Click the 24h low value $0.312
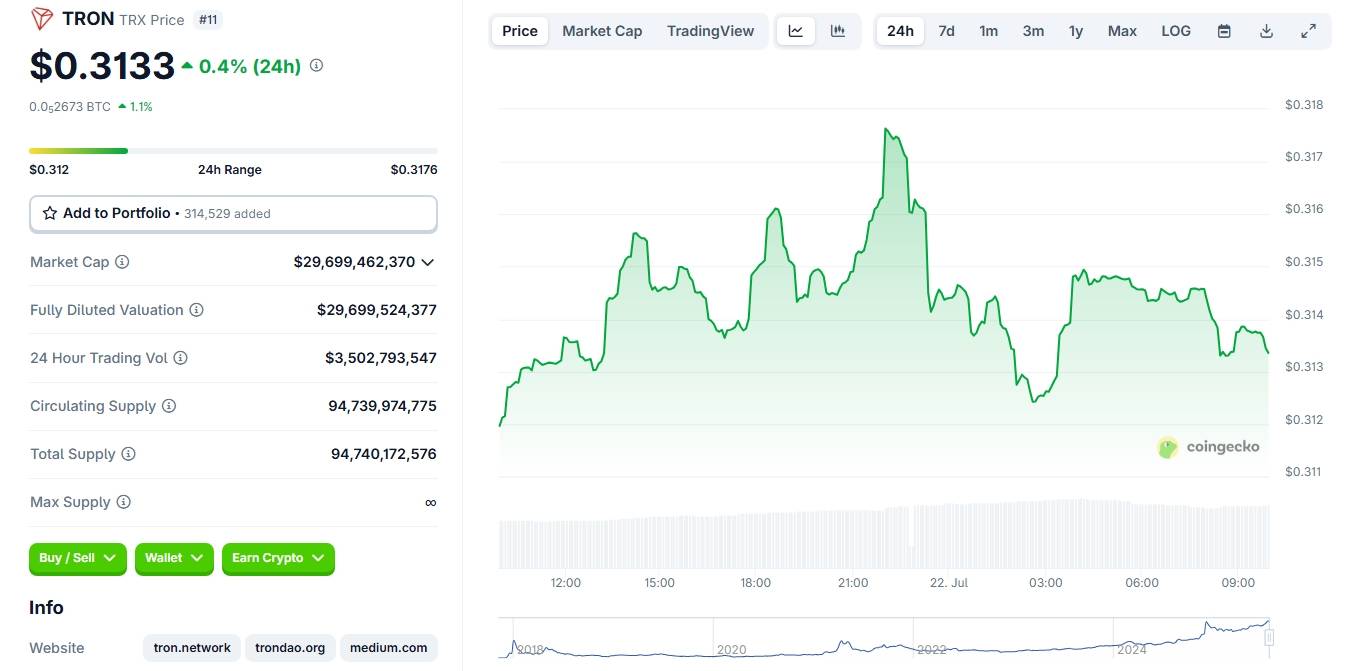 [49, 170]
